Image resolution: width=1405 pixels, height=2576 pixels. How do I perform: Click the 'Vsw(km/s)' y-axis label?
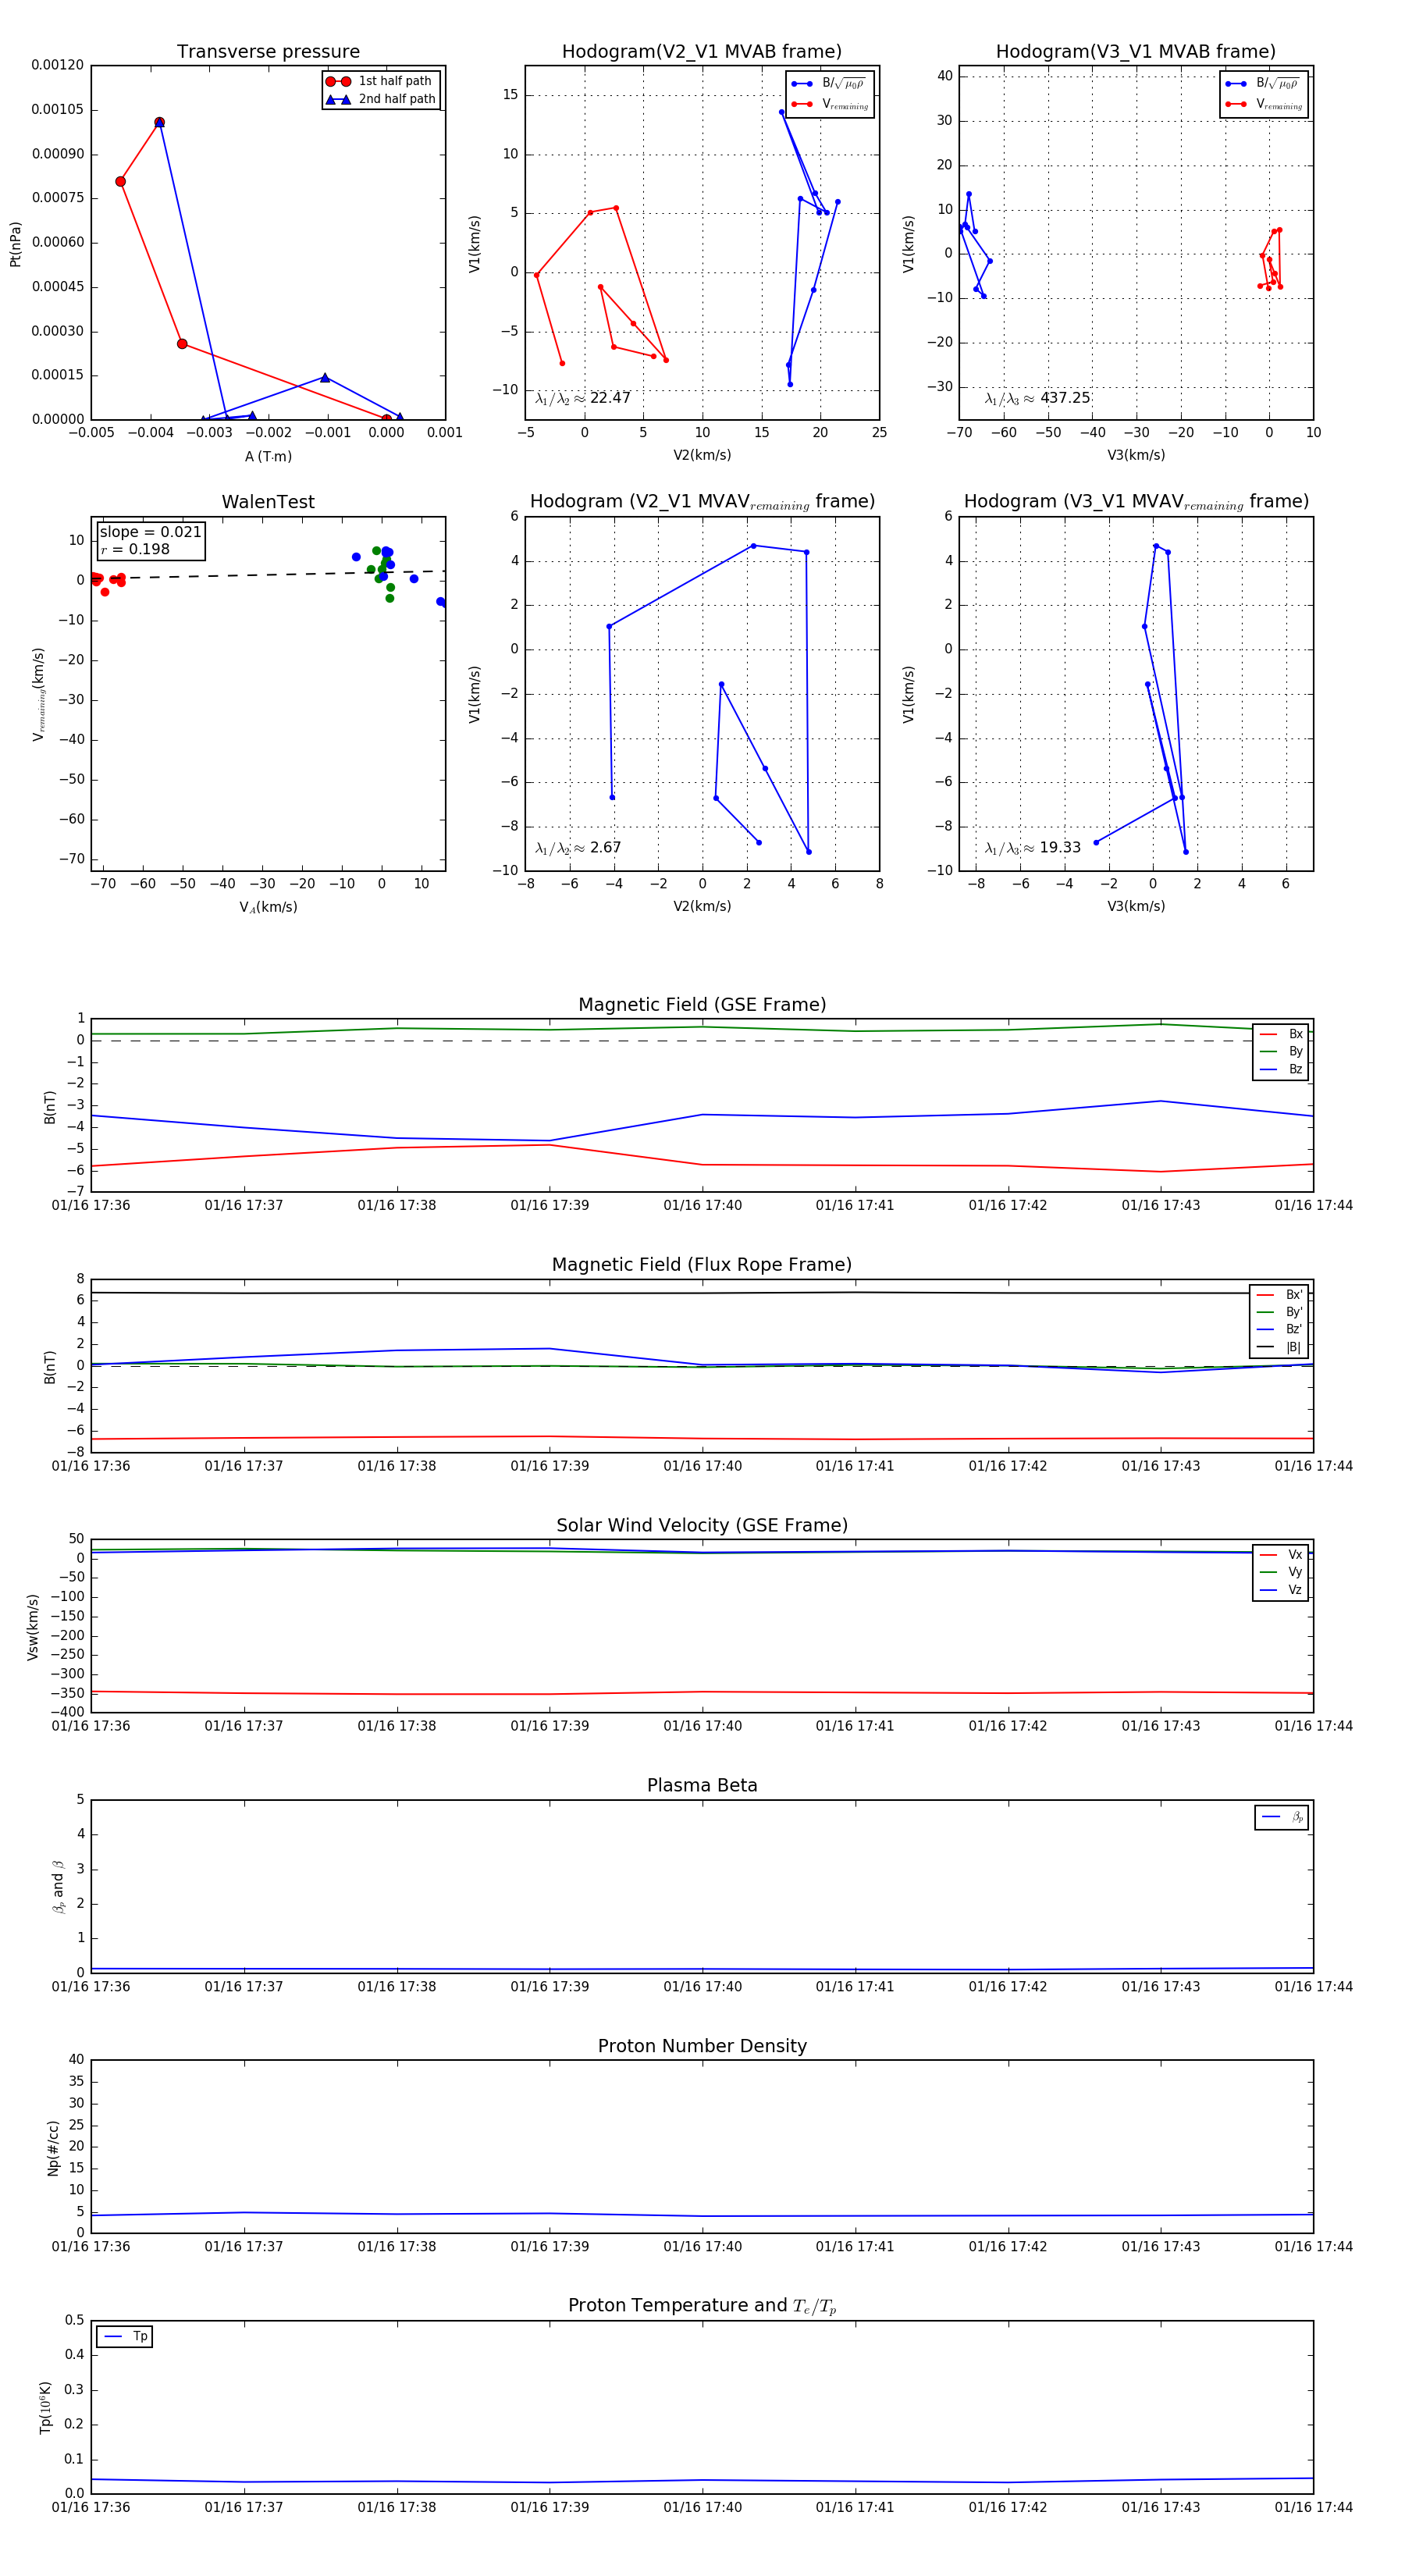32,1627
